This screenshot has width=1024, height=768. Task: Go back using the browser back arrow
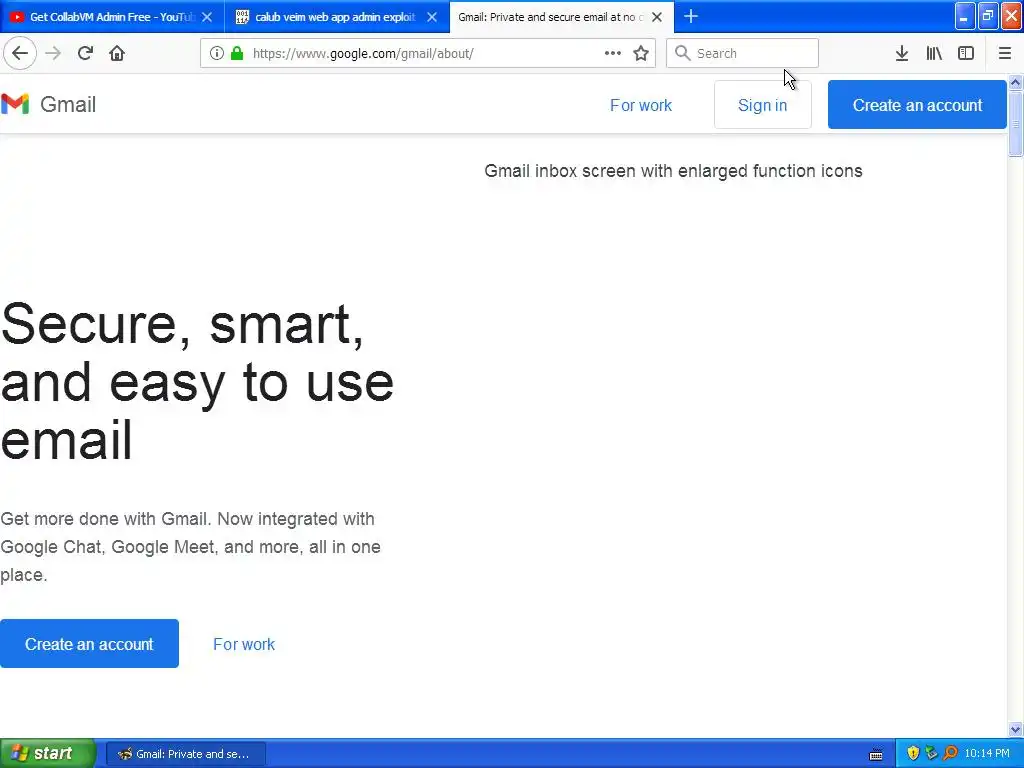[20, 53]
